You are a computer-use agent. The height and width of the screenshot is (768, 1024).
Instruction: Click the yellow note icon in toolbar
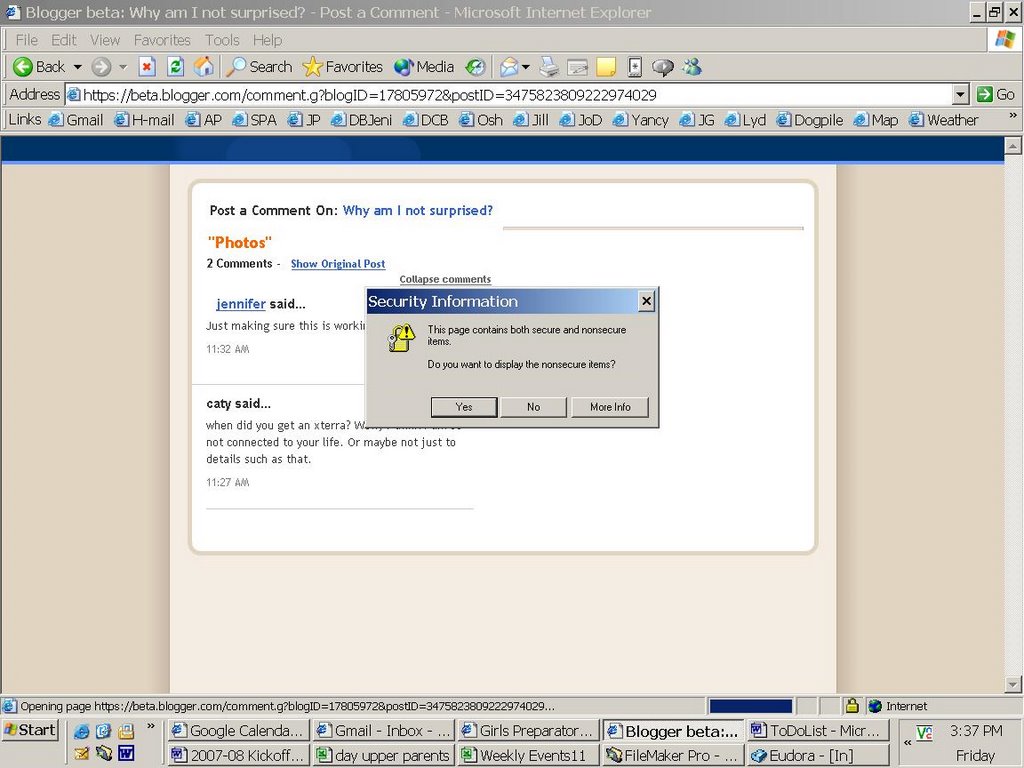[x=606, y=67]
